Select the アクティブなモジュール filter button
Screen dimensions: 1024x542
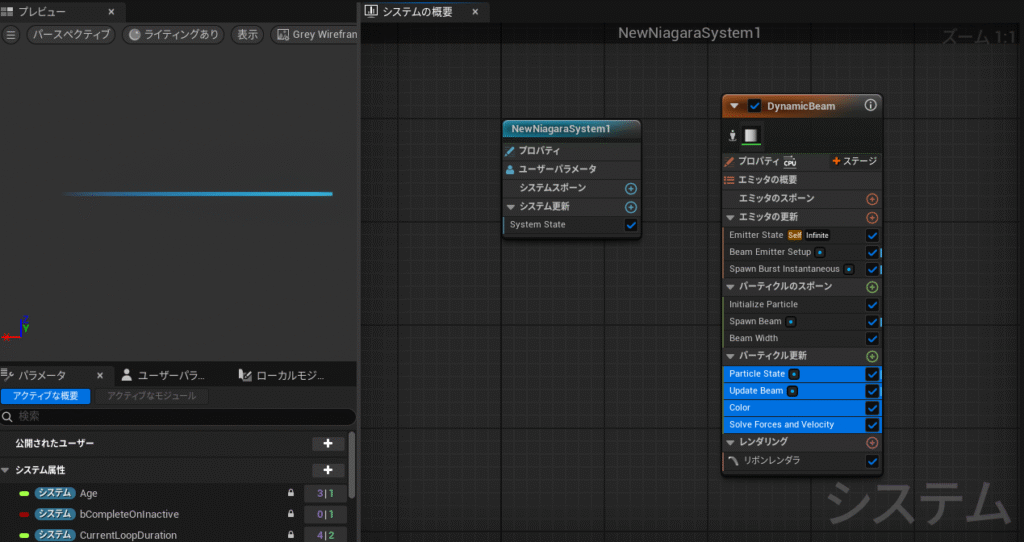pyautogui.click(x=152, y=396)
